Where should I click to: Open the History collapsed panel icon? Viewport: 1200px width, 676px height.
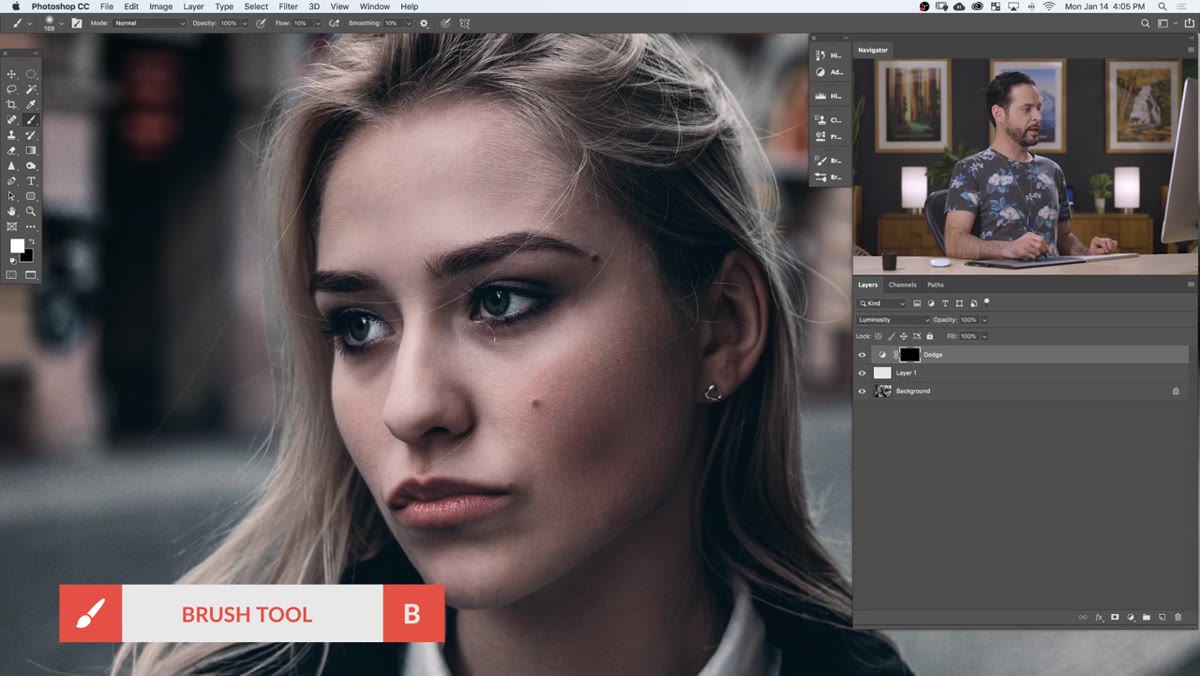[x=821, y=55]
